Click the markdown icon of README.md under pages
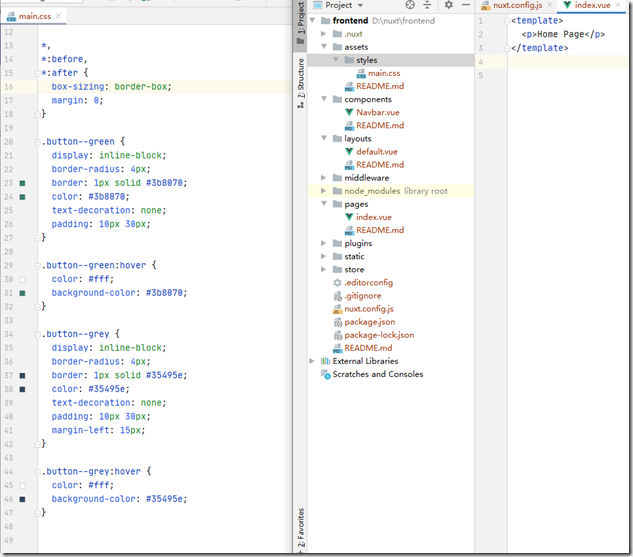This screenshot has width=633, height=557. pos(349,230)
